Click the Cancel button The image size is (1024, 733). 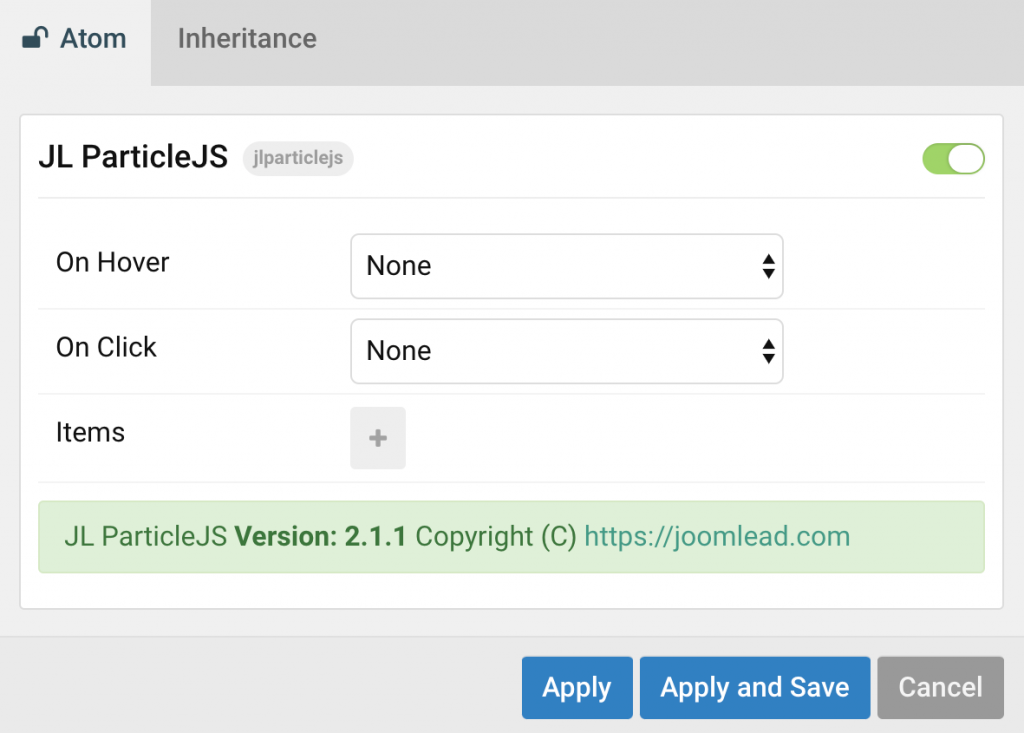[940, 687]
